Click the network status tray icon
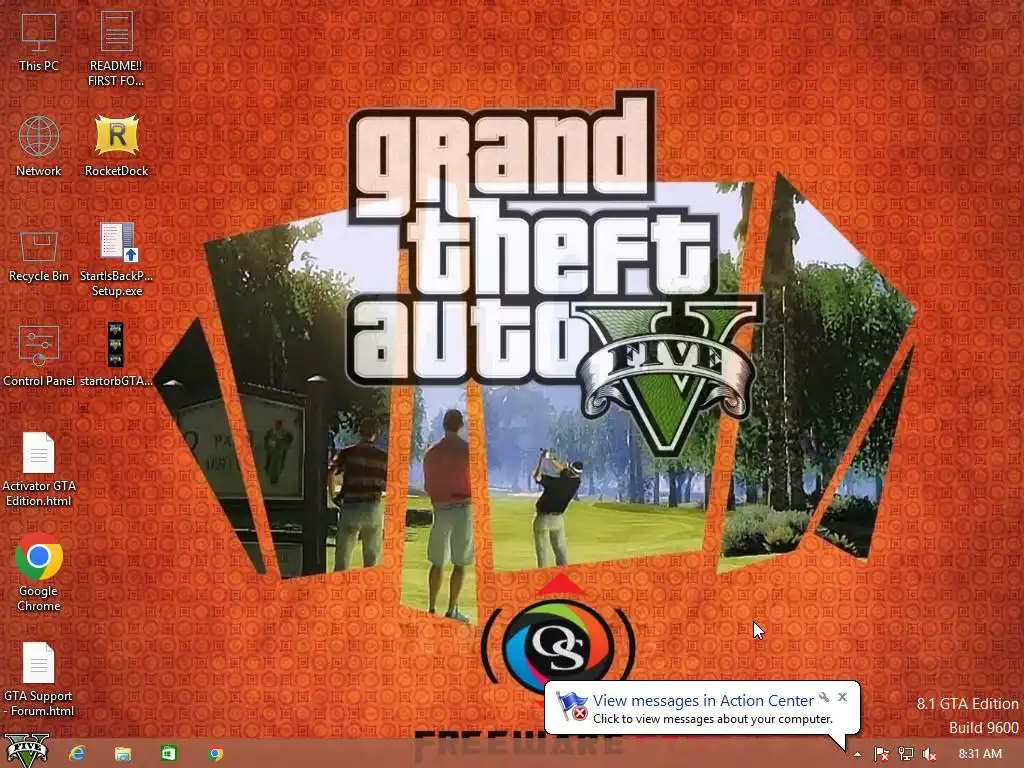1024x768 pixels. coord(906,754)
